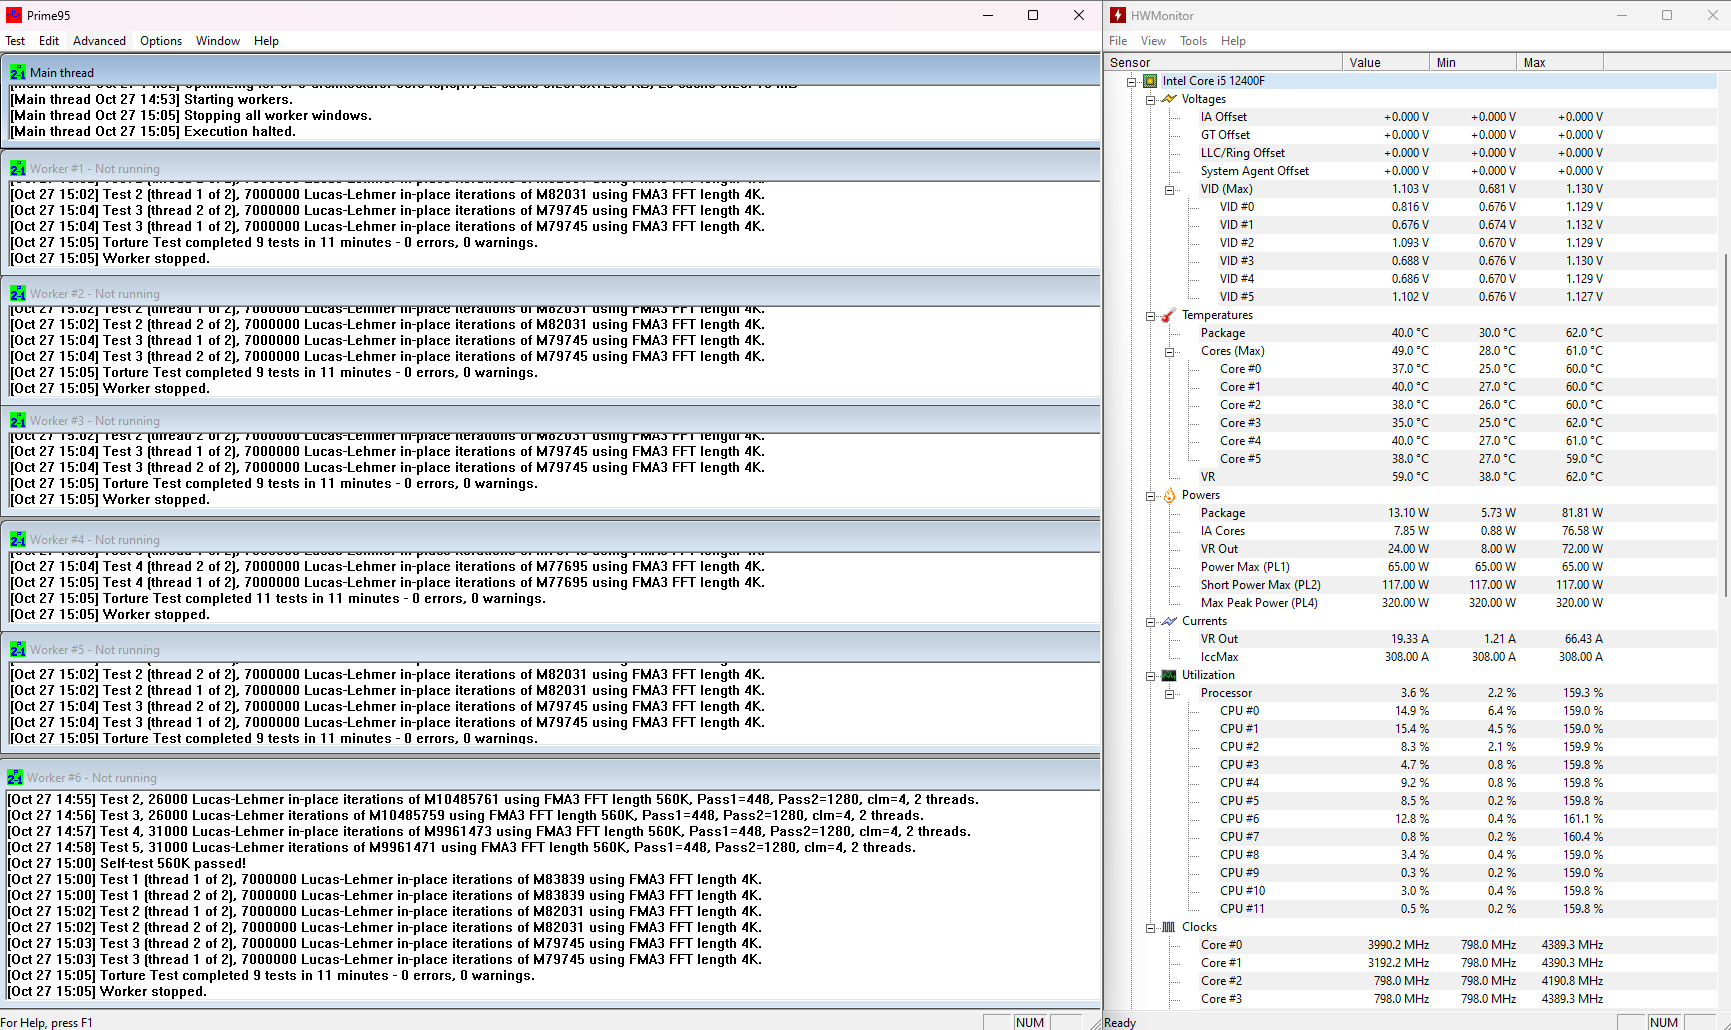This screenshot has width=1731, height=1030.
Task: Activate the Main thread window title bar
Action: (551, 72)
